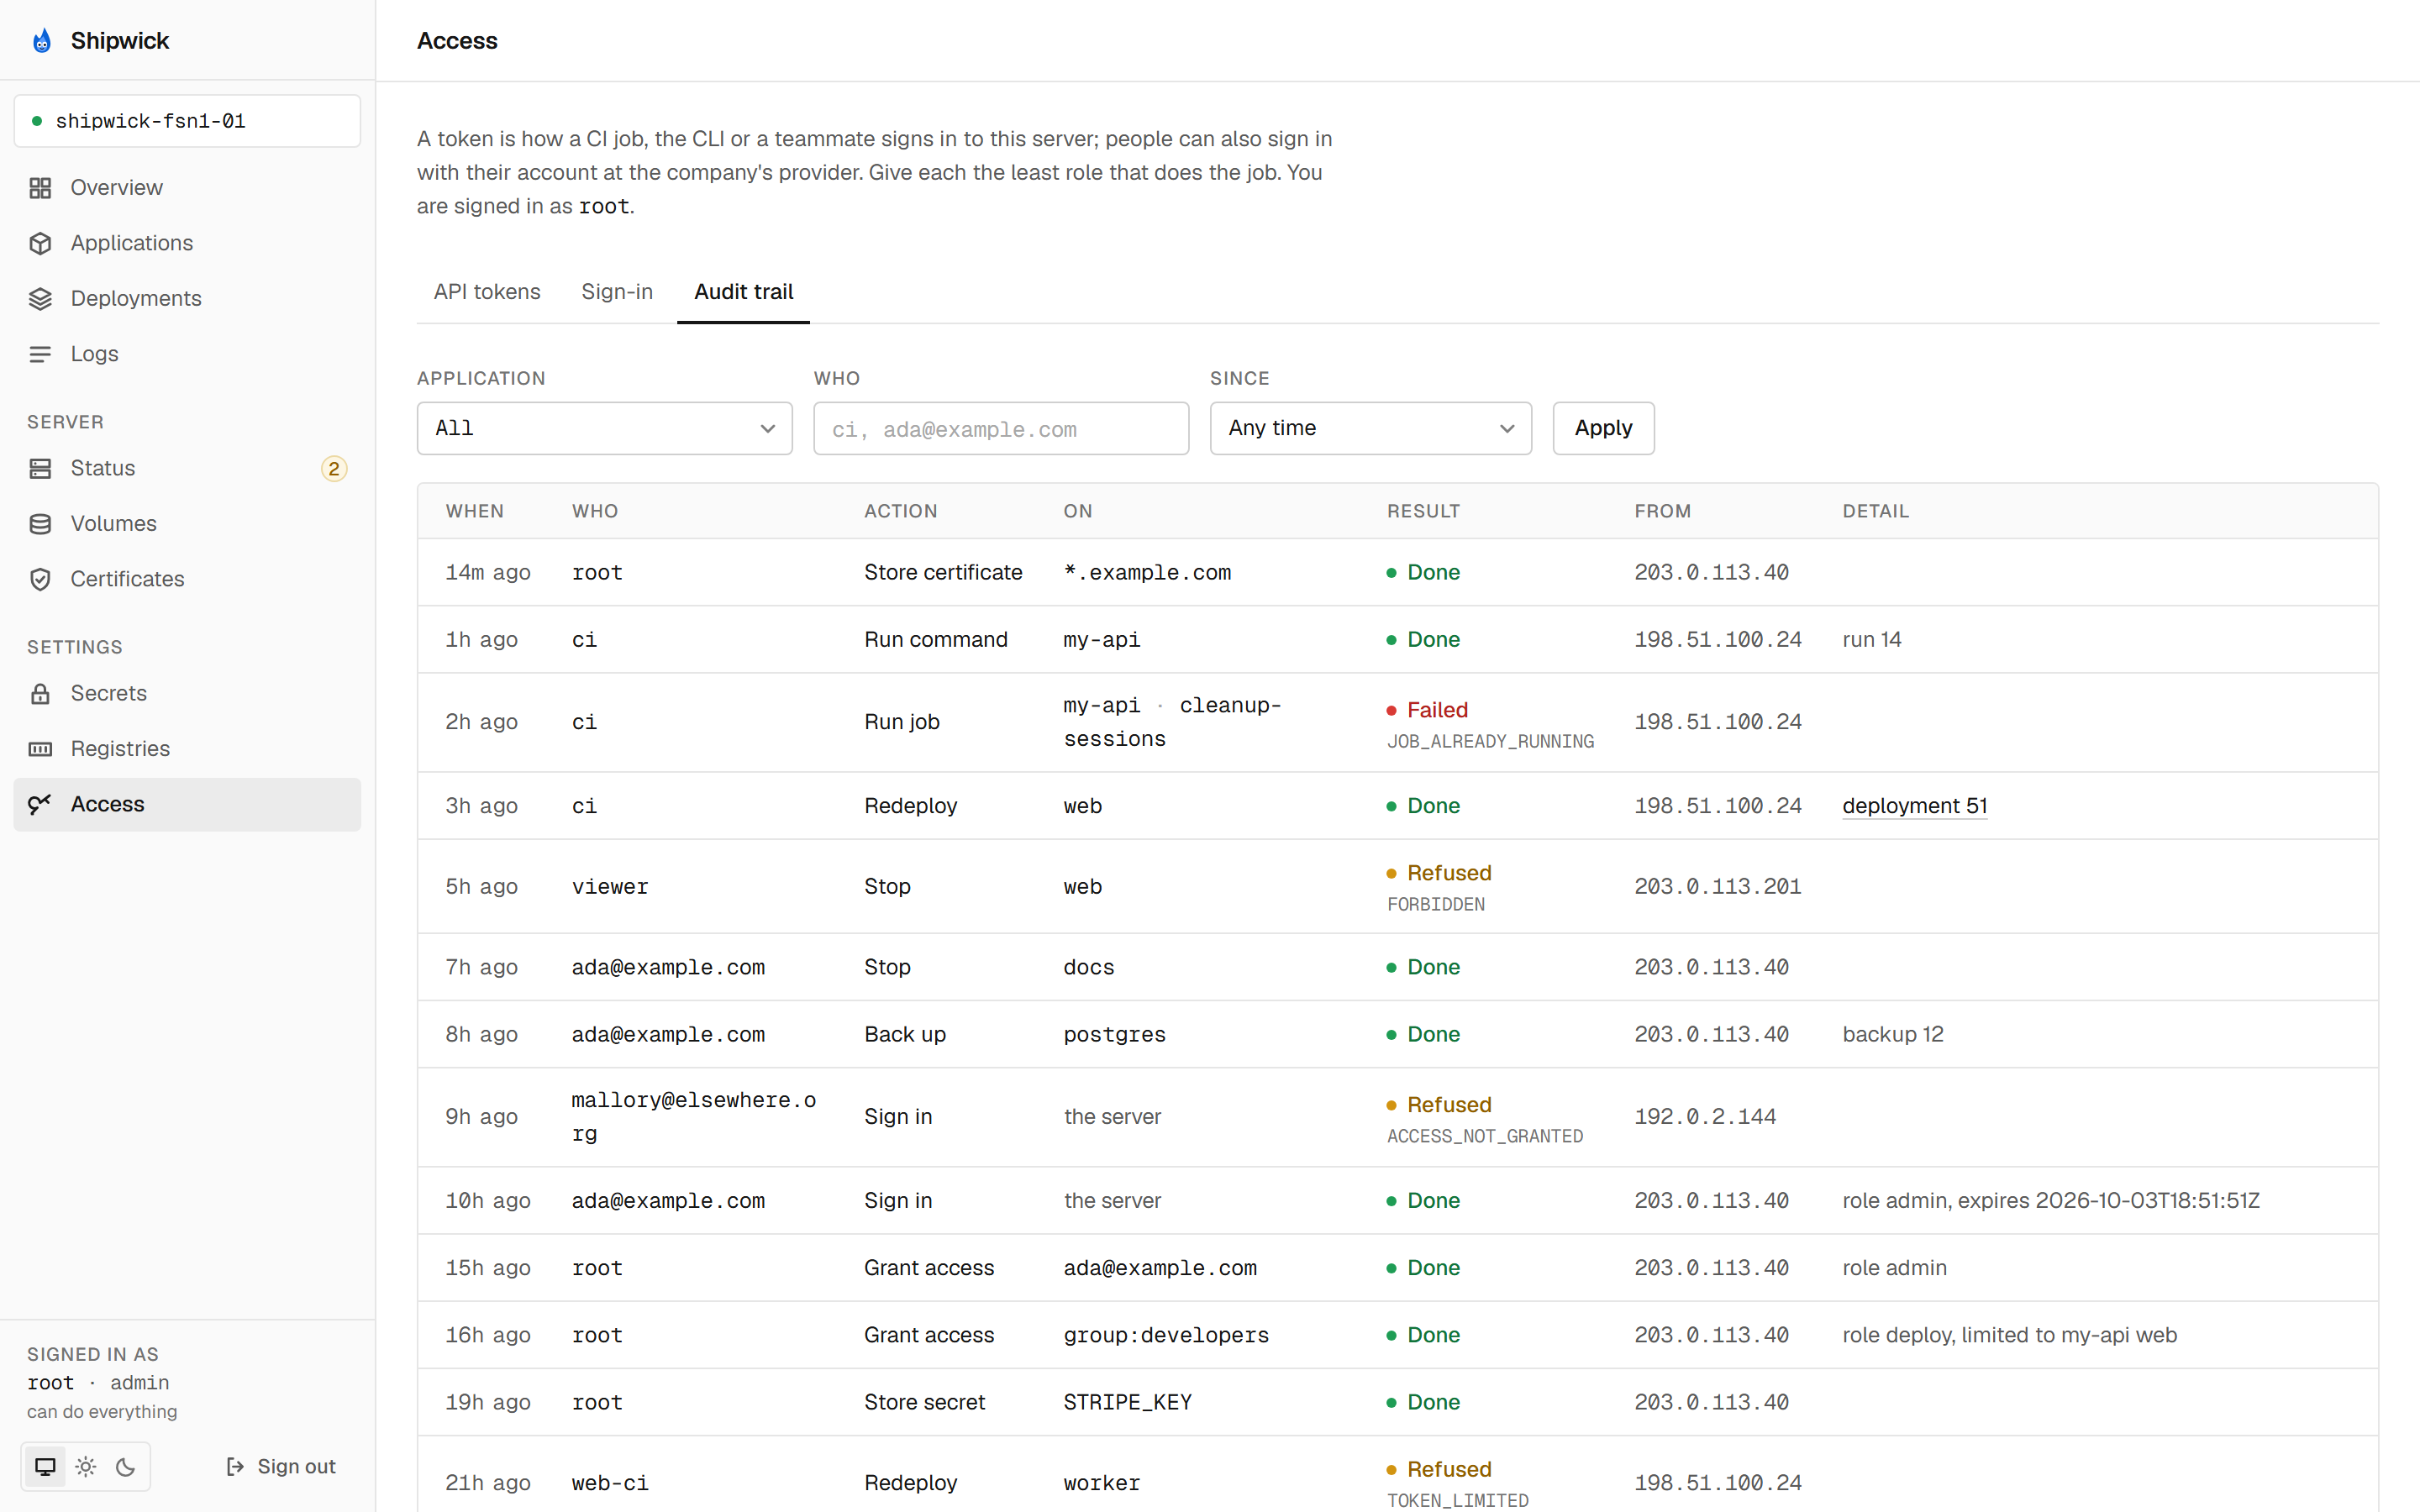Viewport: 2420px width, 1512px height.
Task: Click mallory@elsewhere.org in the Who column
Action: [694, 1116]
